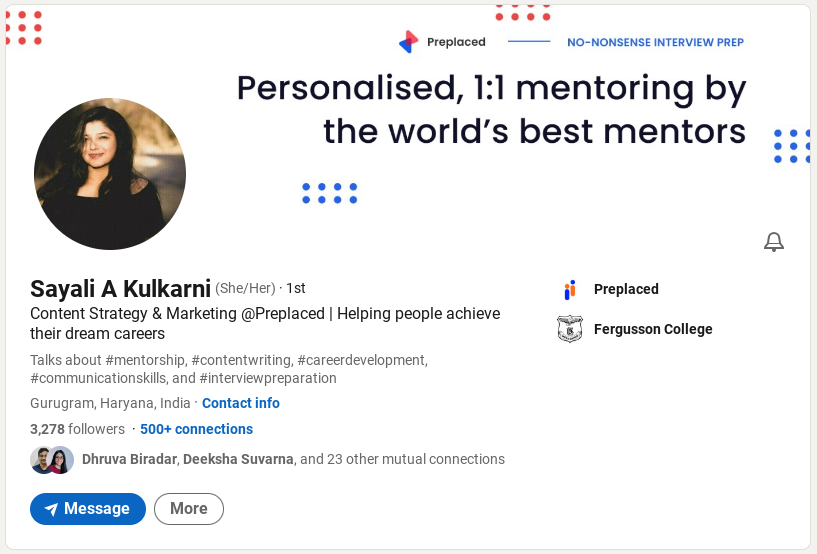Click the 'Talks about #mentorship' hashtags line
817x554 pixels.
click(x=229, y=369)
